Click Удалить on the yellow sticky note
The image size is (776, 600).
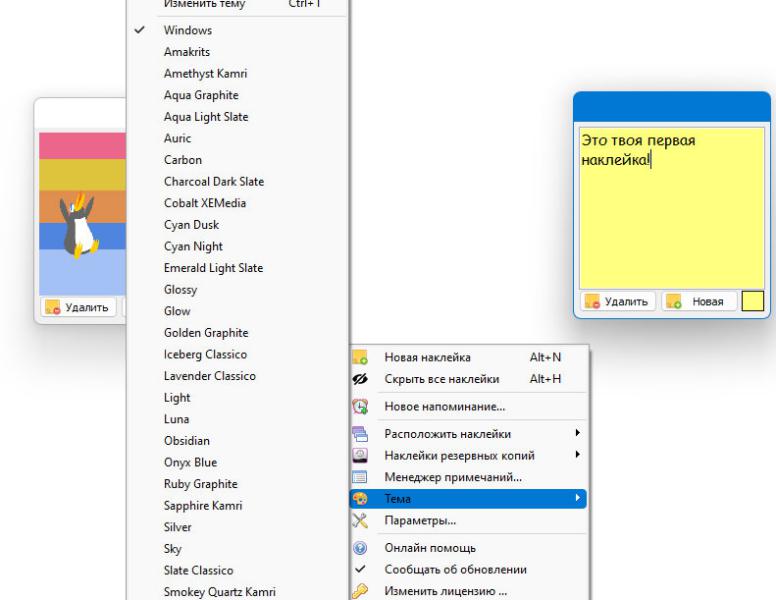coord(618,301)
